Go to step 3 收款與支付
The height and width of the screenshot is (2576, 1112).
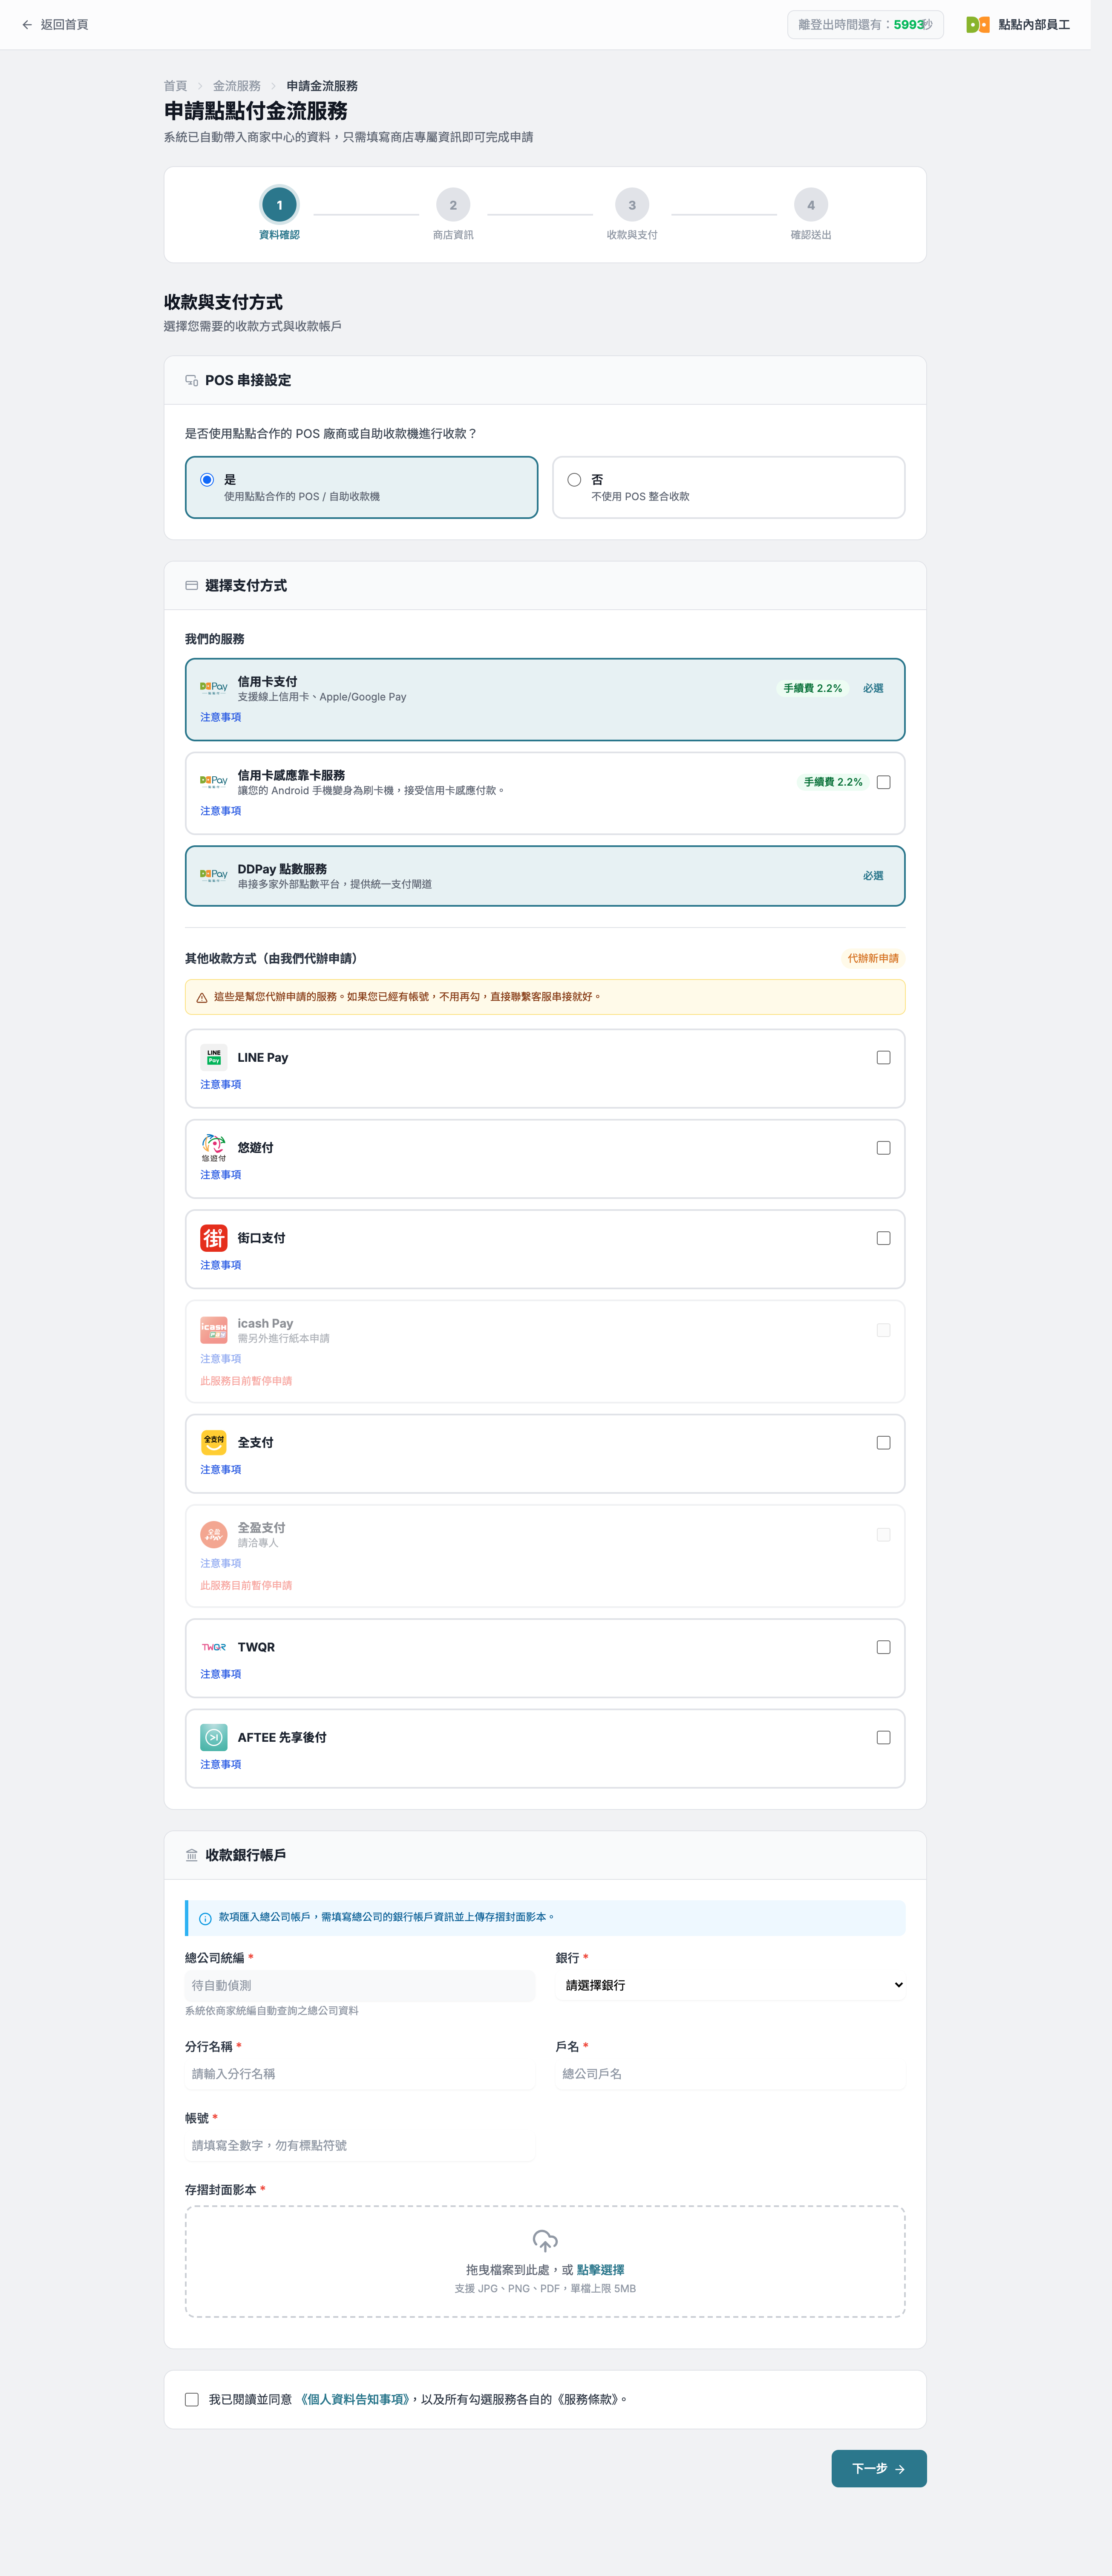pos(632,214)
